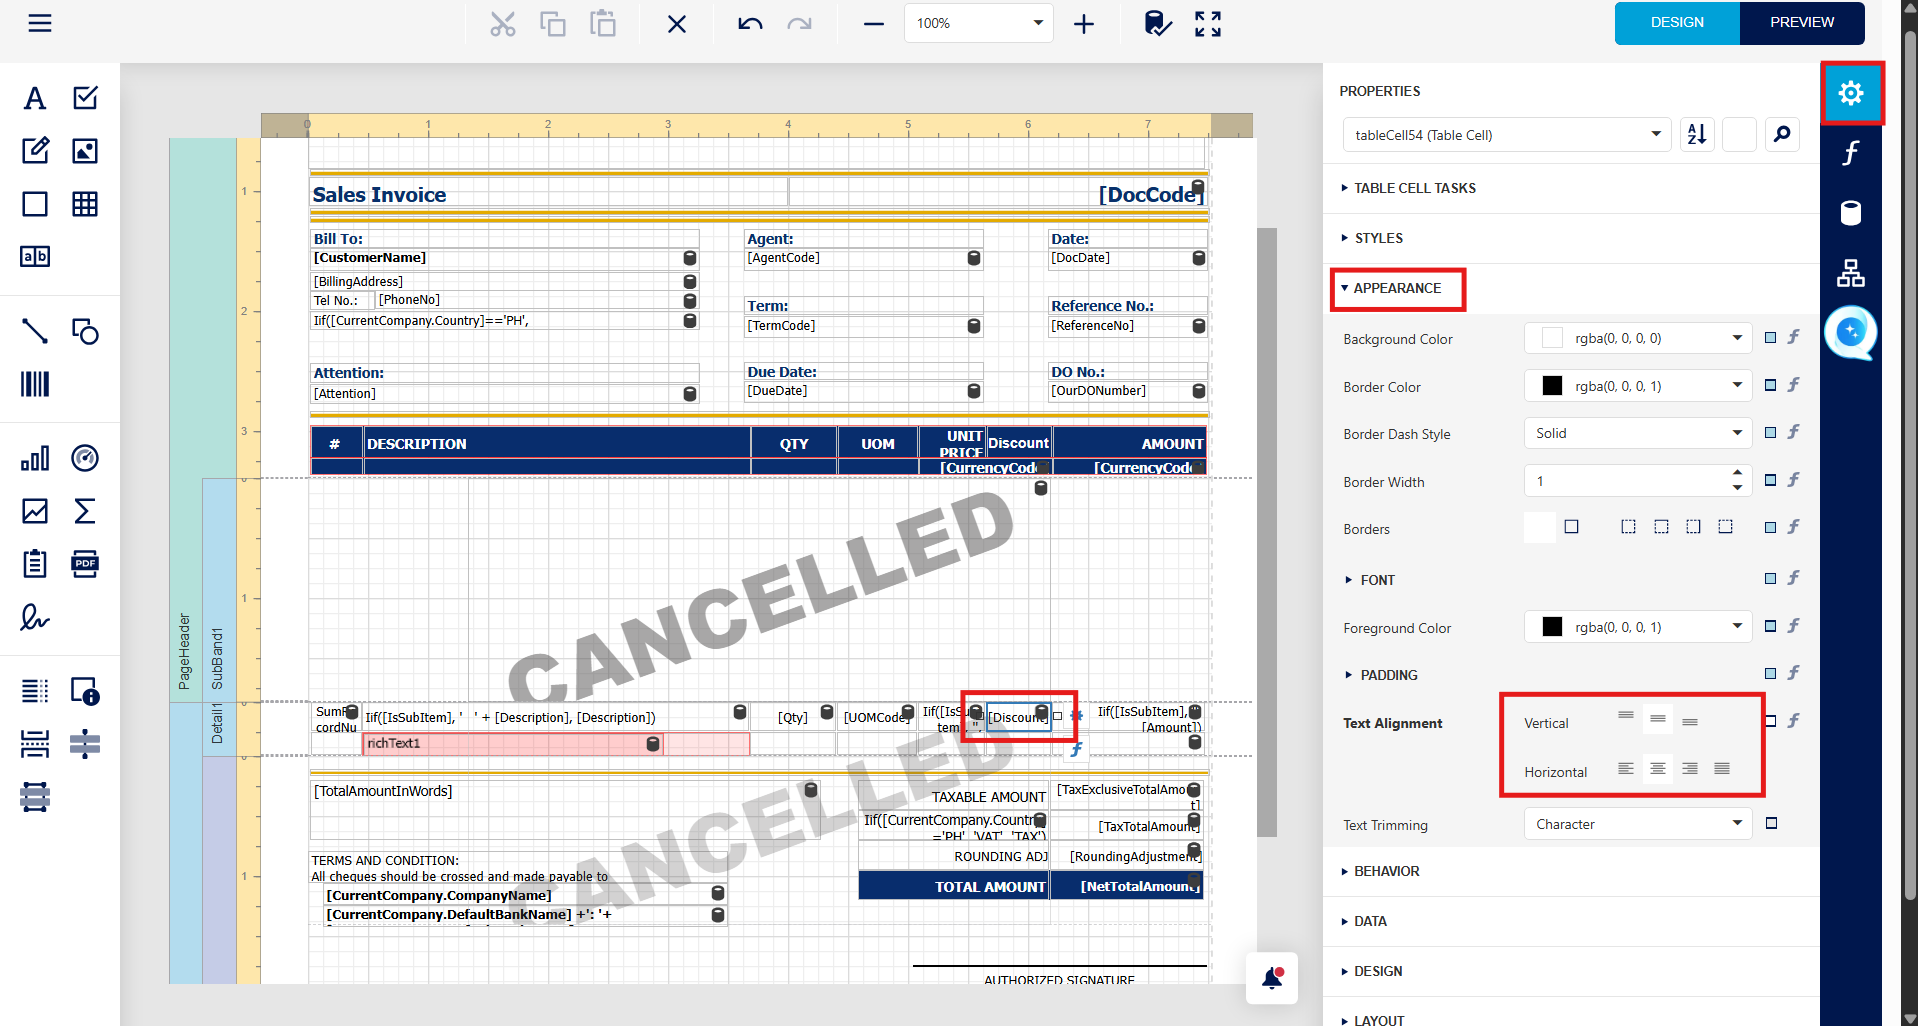
Task: Select the Sigma cross tab tool
Action: (x=85, y=511)
